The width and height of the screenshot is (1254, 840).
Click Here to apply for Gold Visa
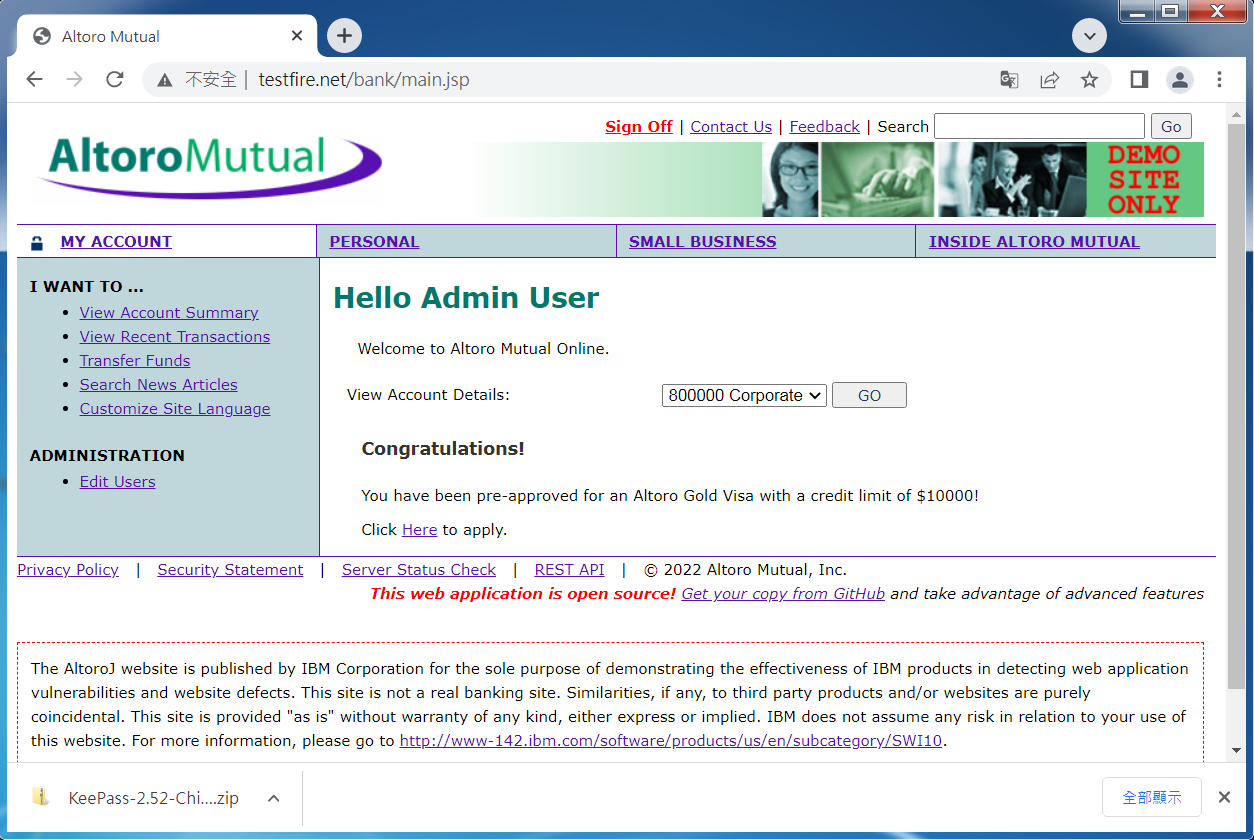coord(419,530)
